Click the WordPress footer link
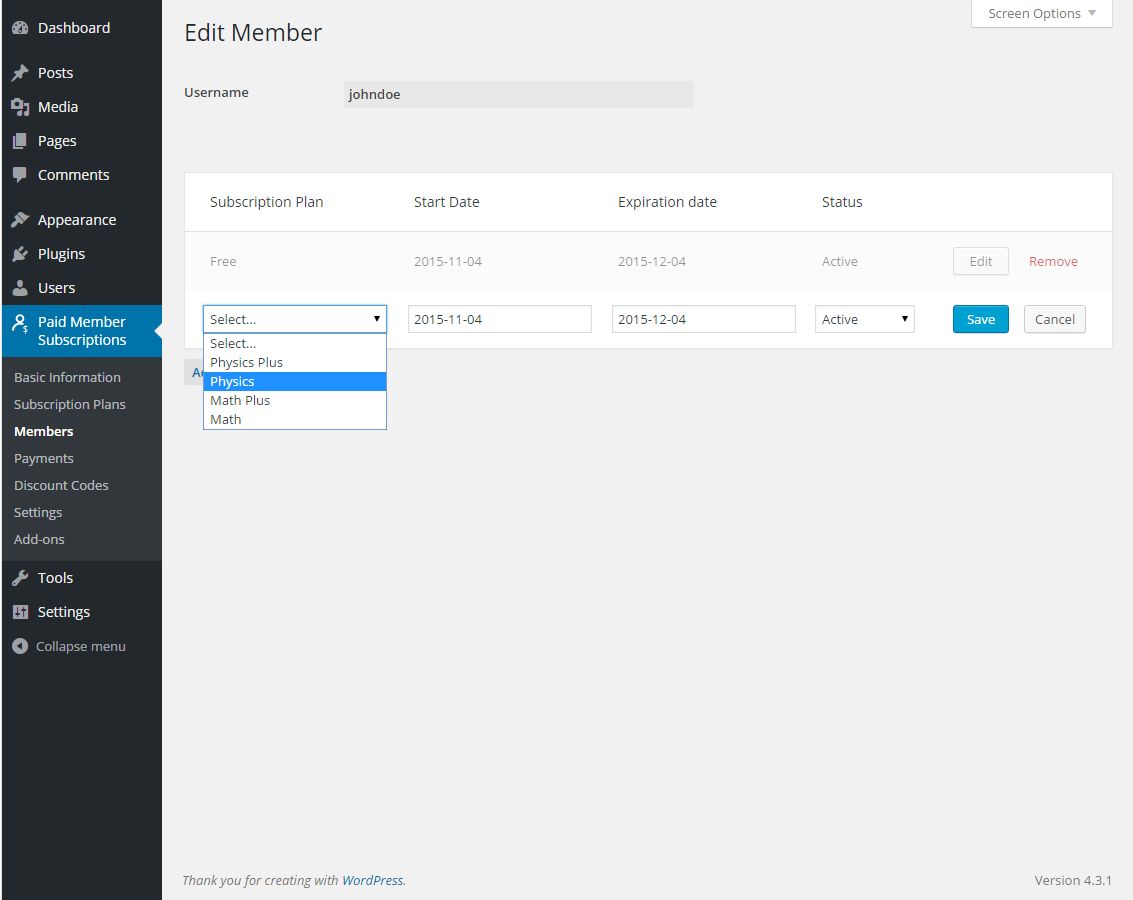Screen dimensions: 1133x900 [372, 880]
